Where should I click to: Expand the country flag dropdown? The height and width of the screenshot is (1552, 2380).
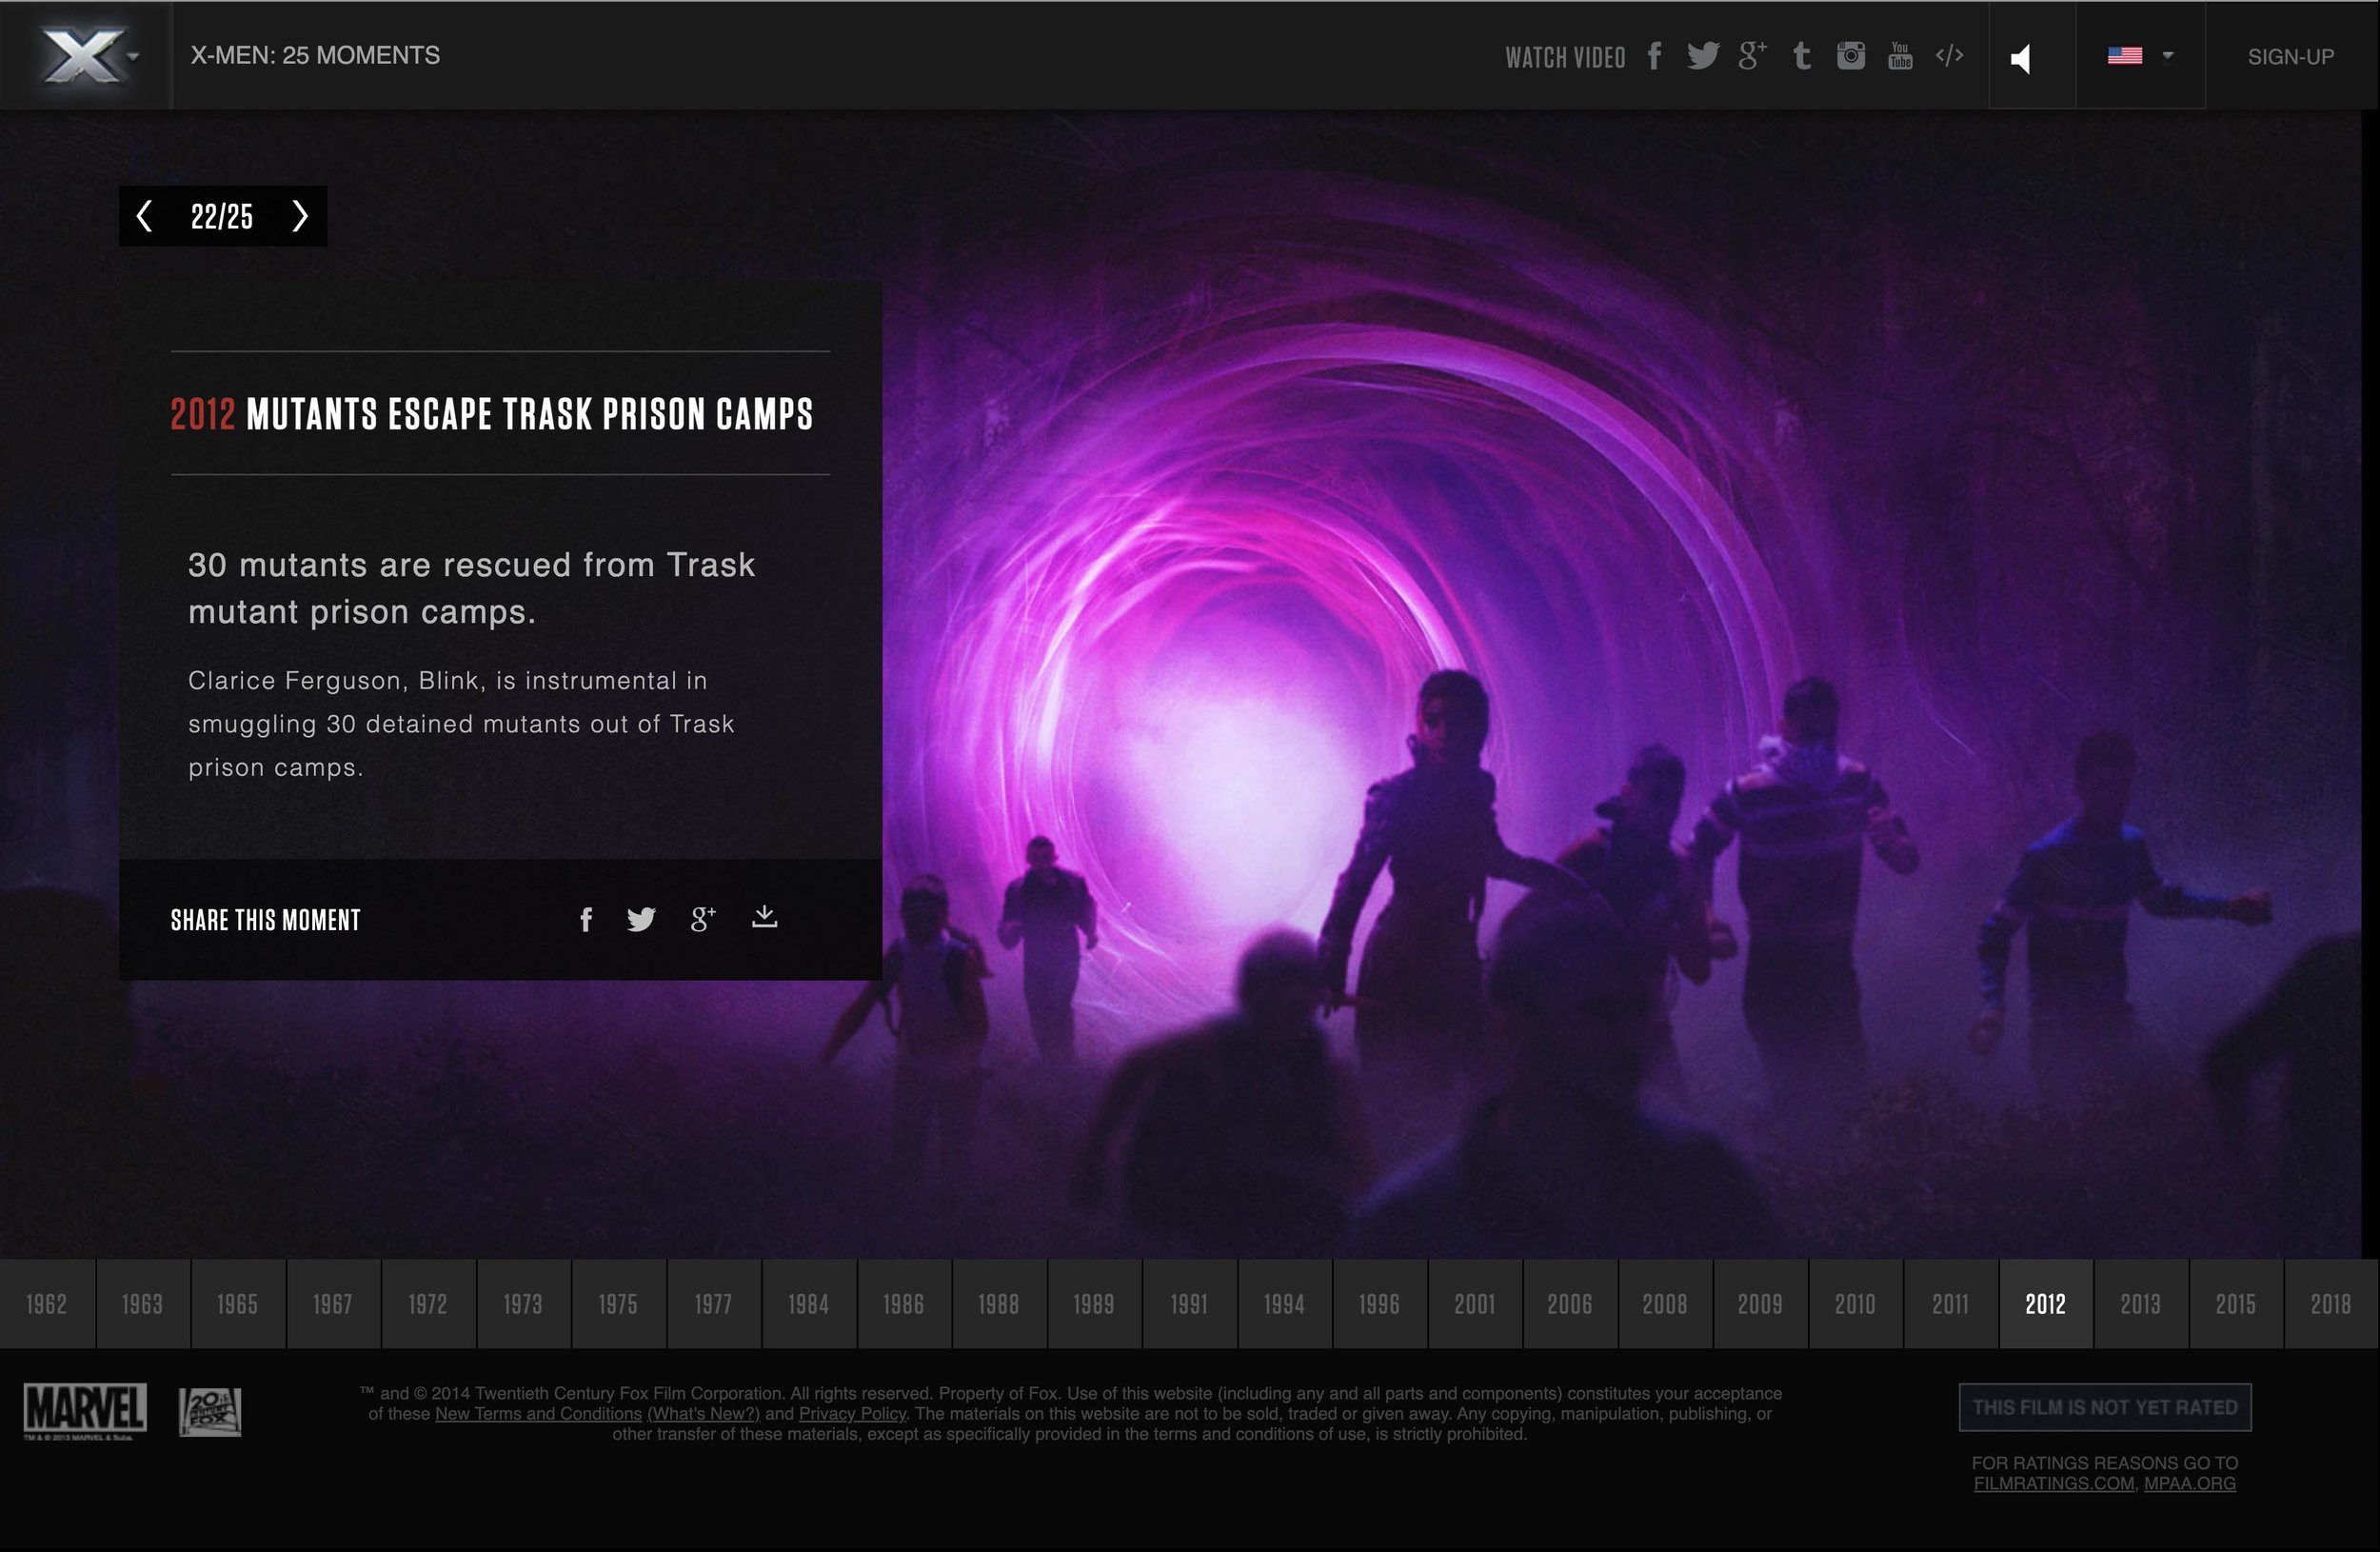[2140, 56]
